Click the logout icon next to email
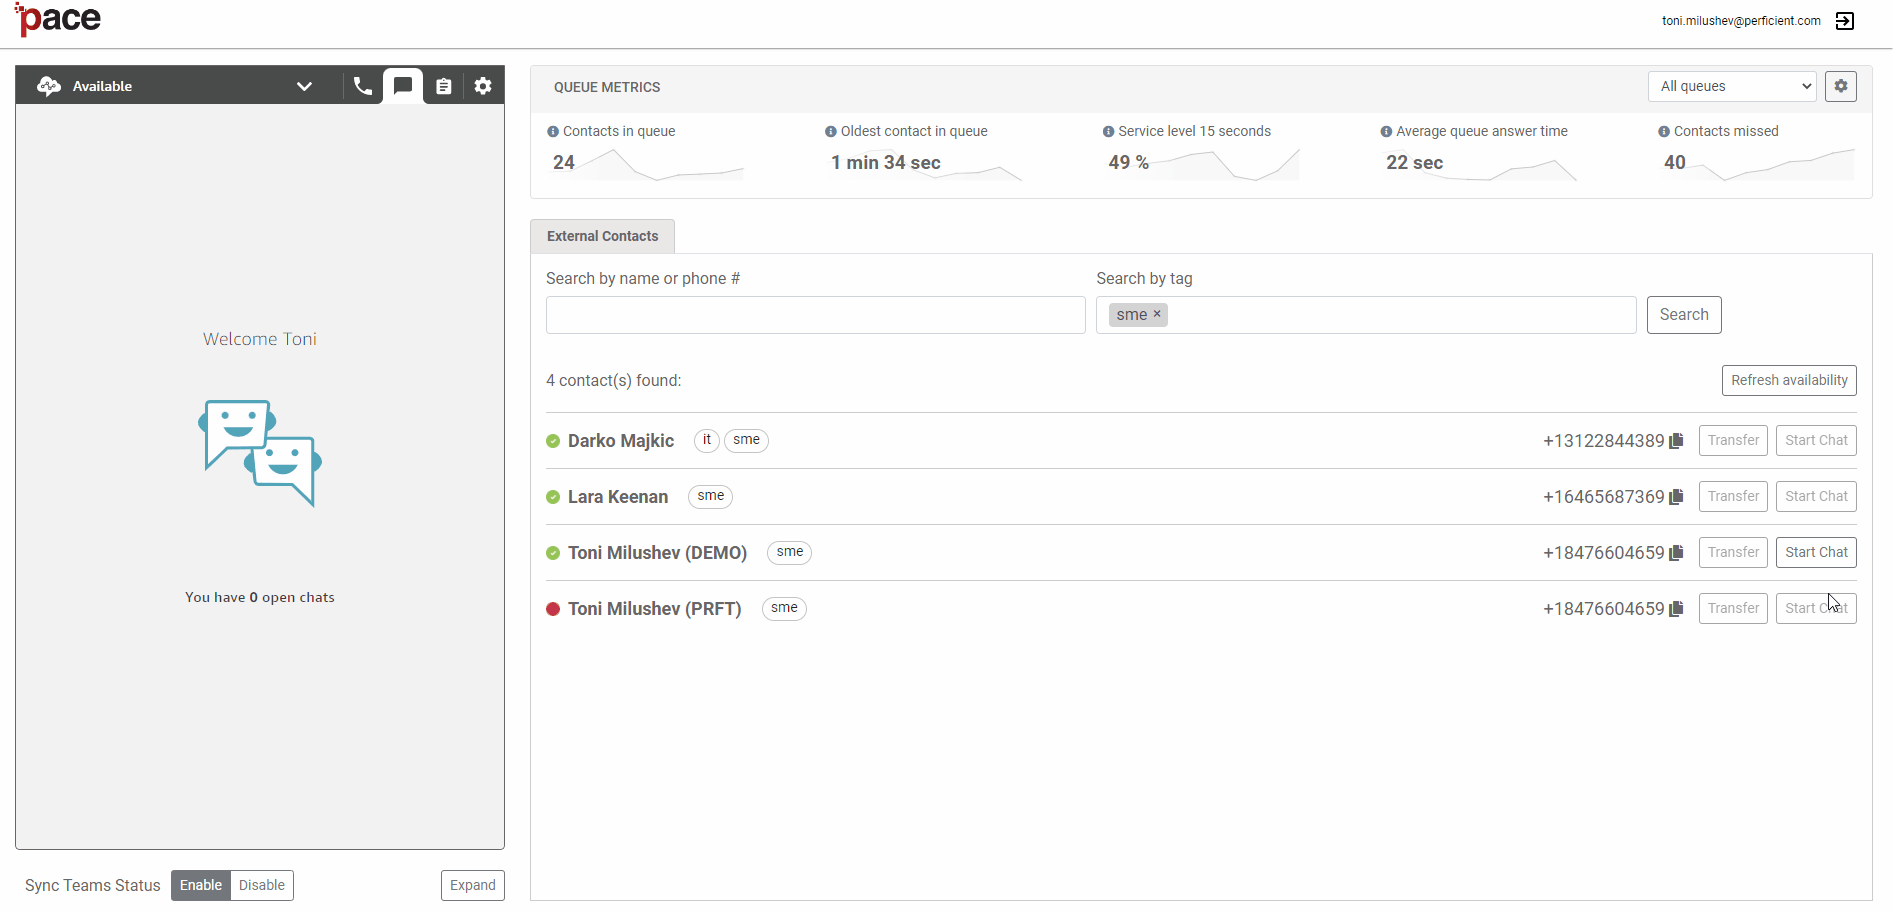 (x=1845, y=21)
